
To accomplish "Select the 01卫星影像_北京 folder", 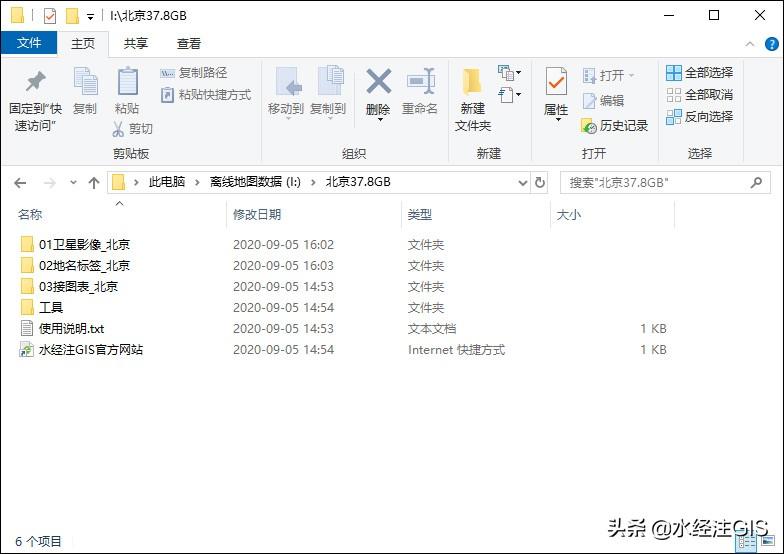I will 84,245.
